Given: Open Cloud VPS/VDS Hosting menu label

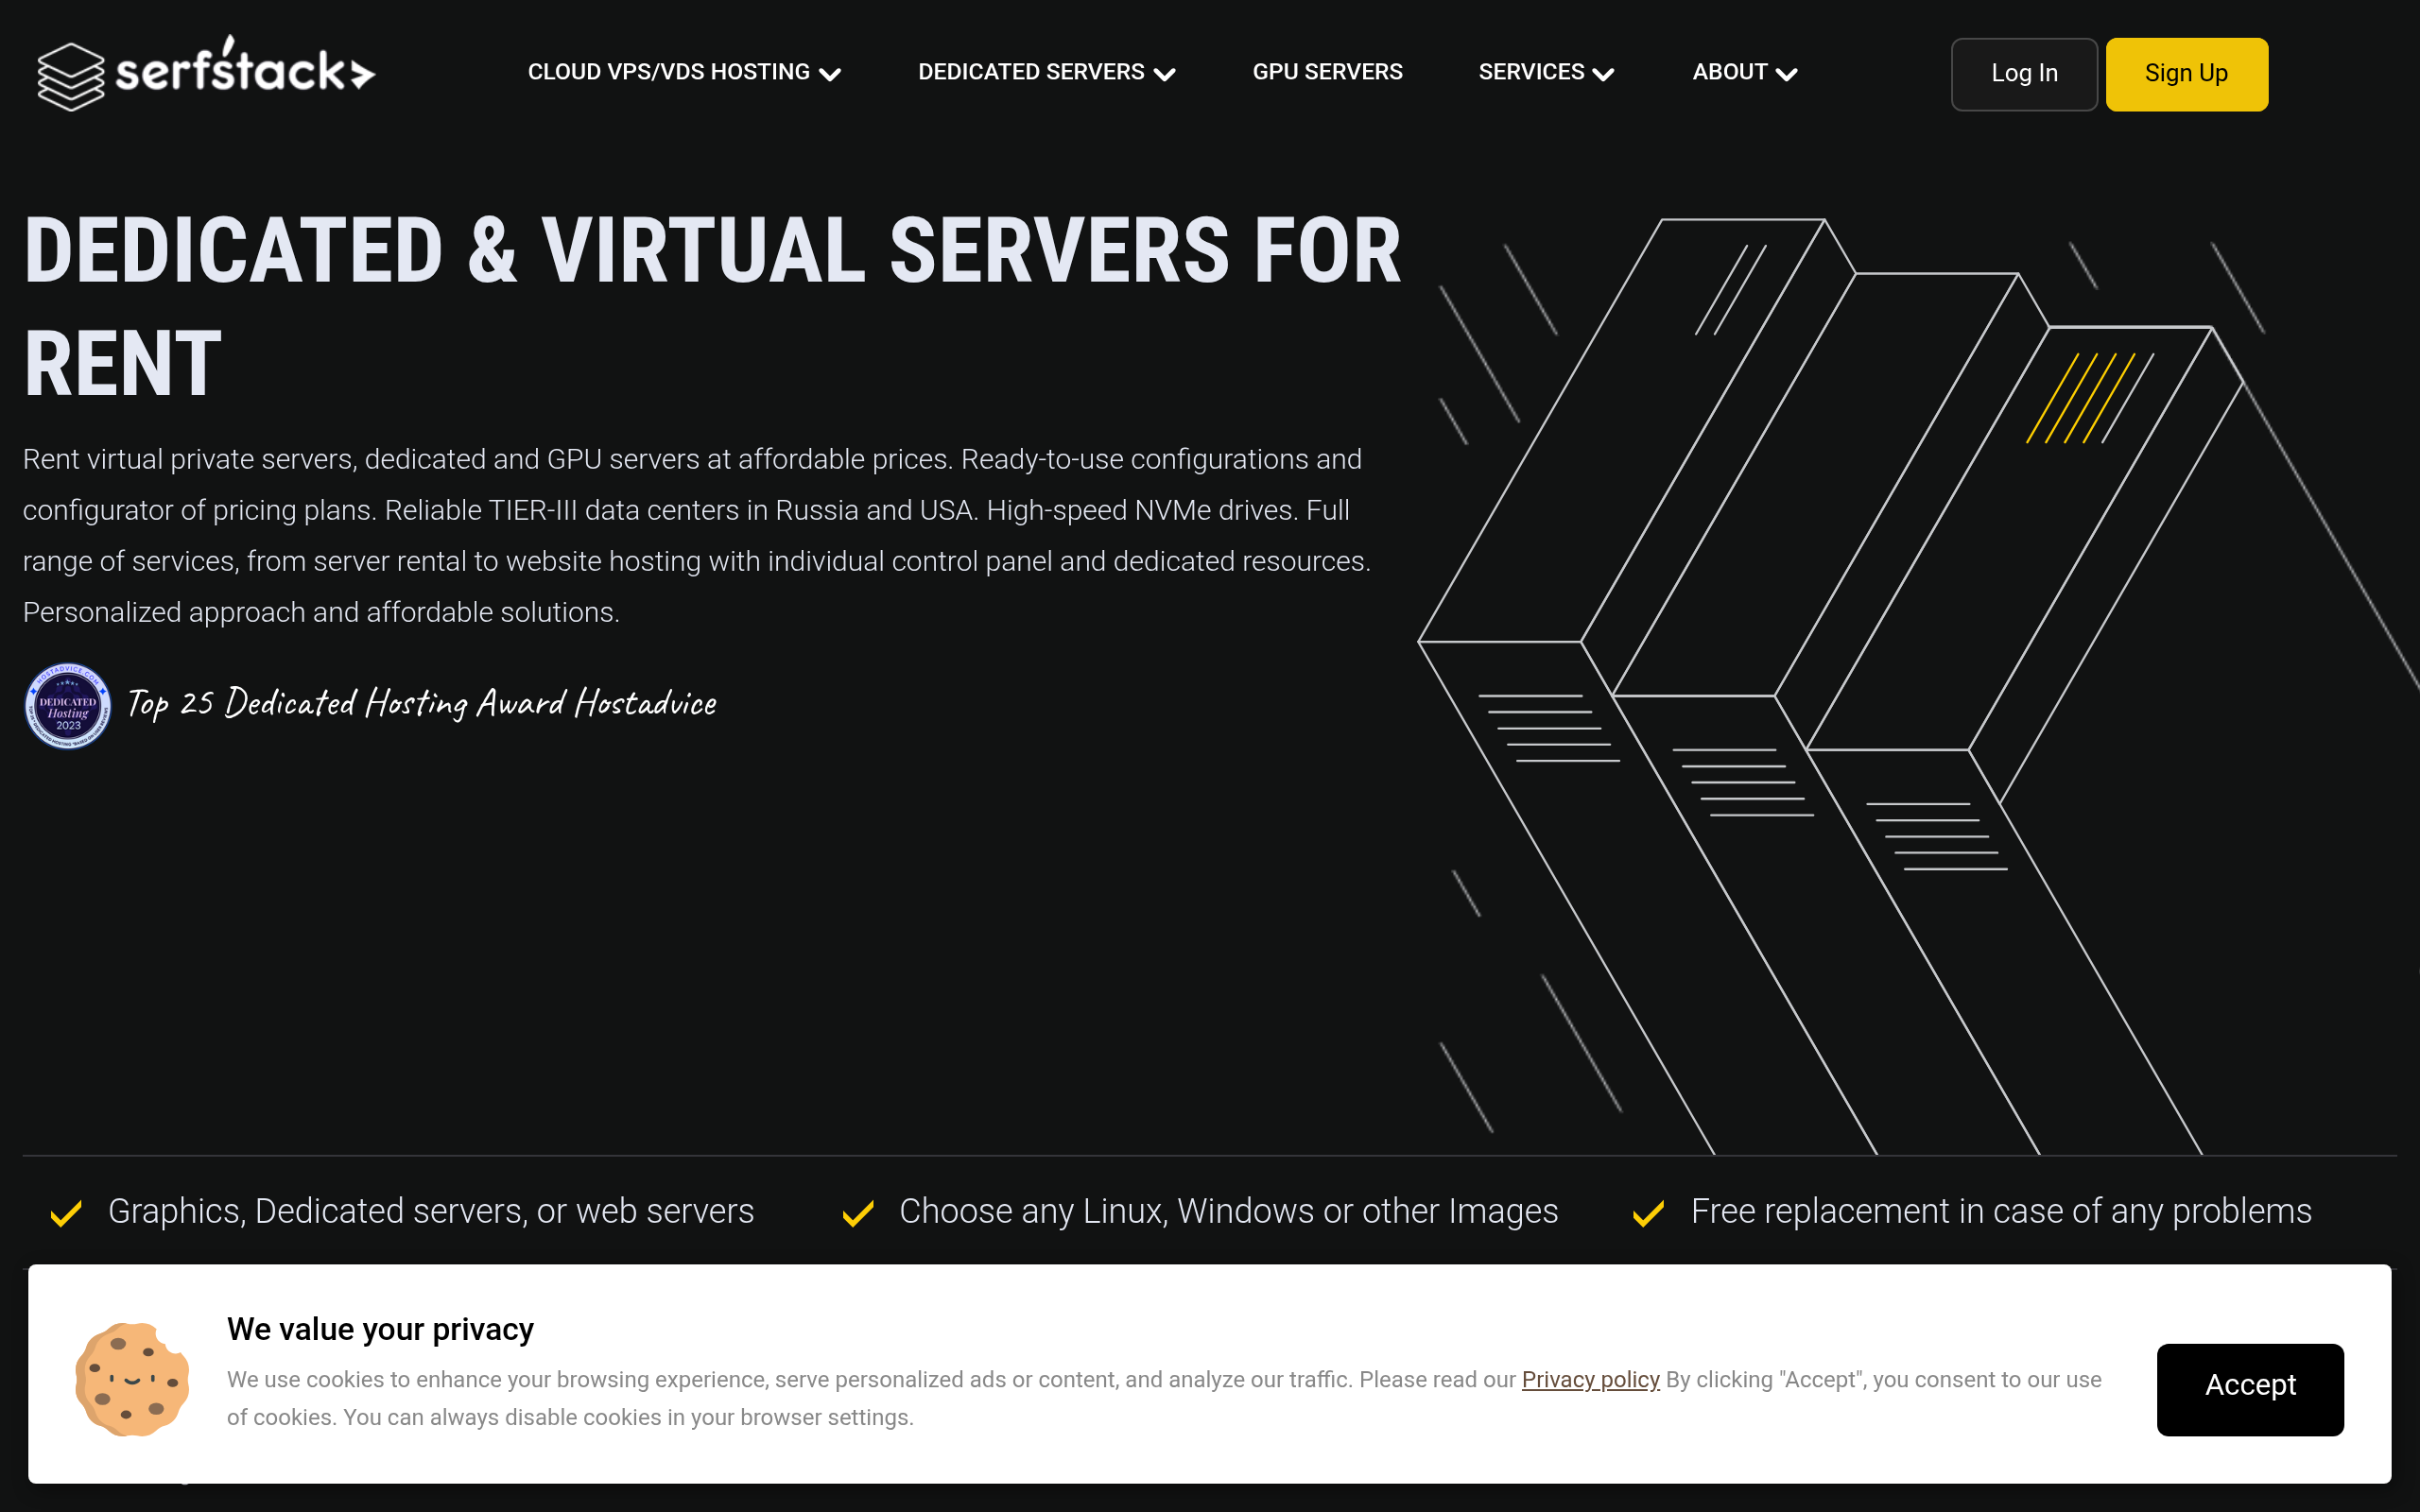Looking at the screenshot, I should coord(669,72).
